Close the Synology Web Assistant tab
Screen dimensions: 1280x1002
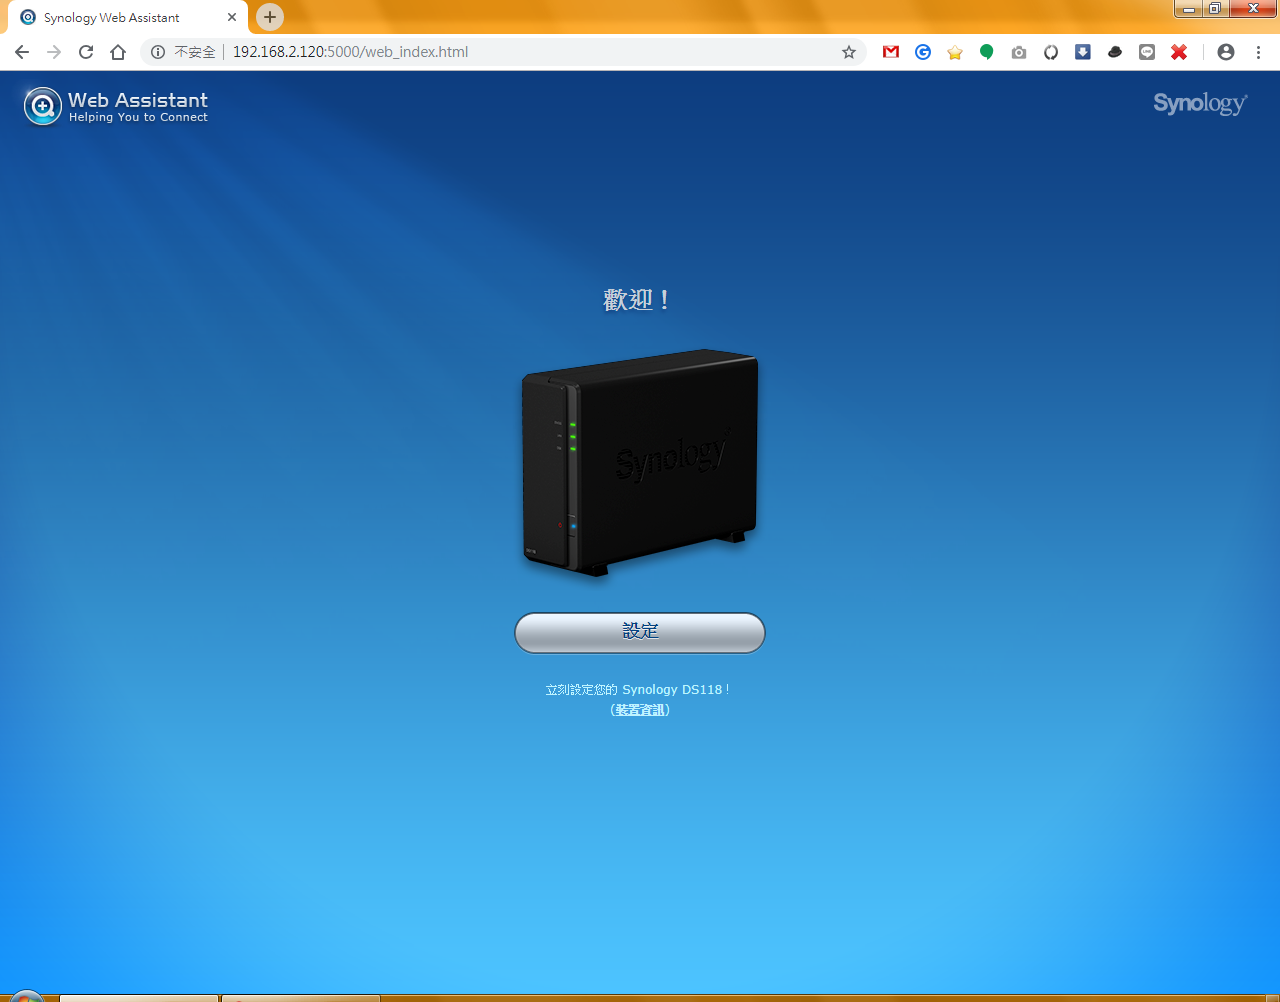[x=232, y=17]
